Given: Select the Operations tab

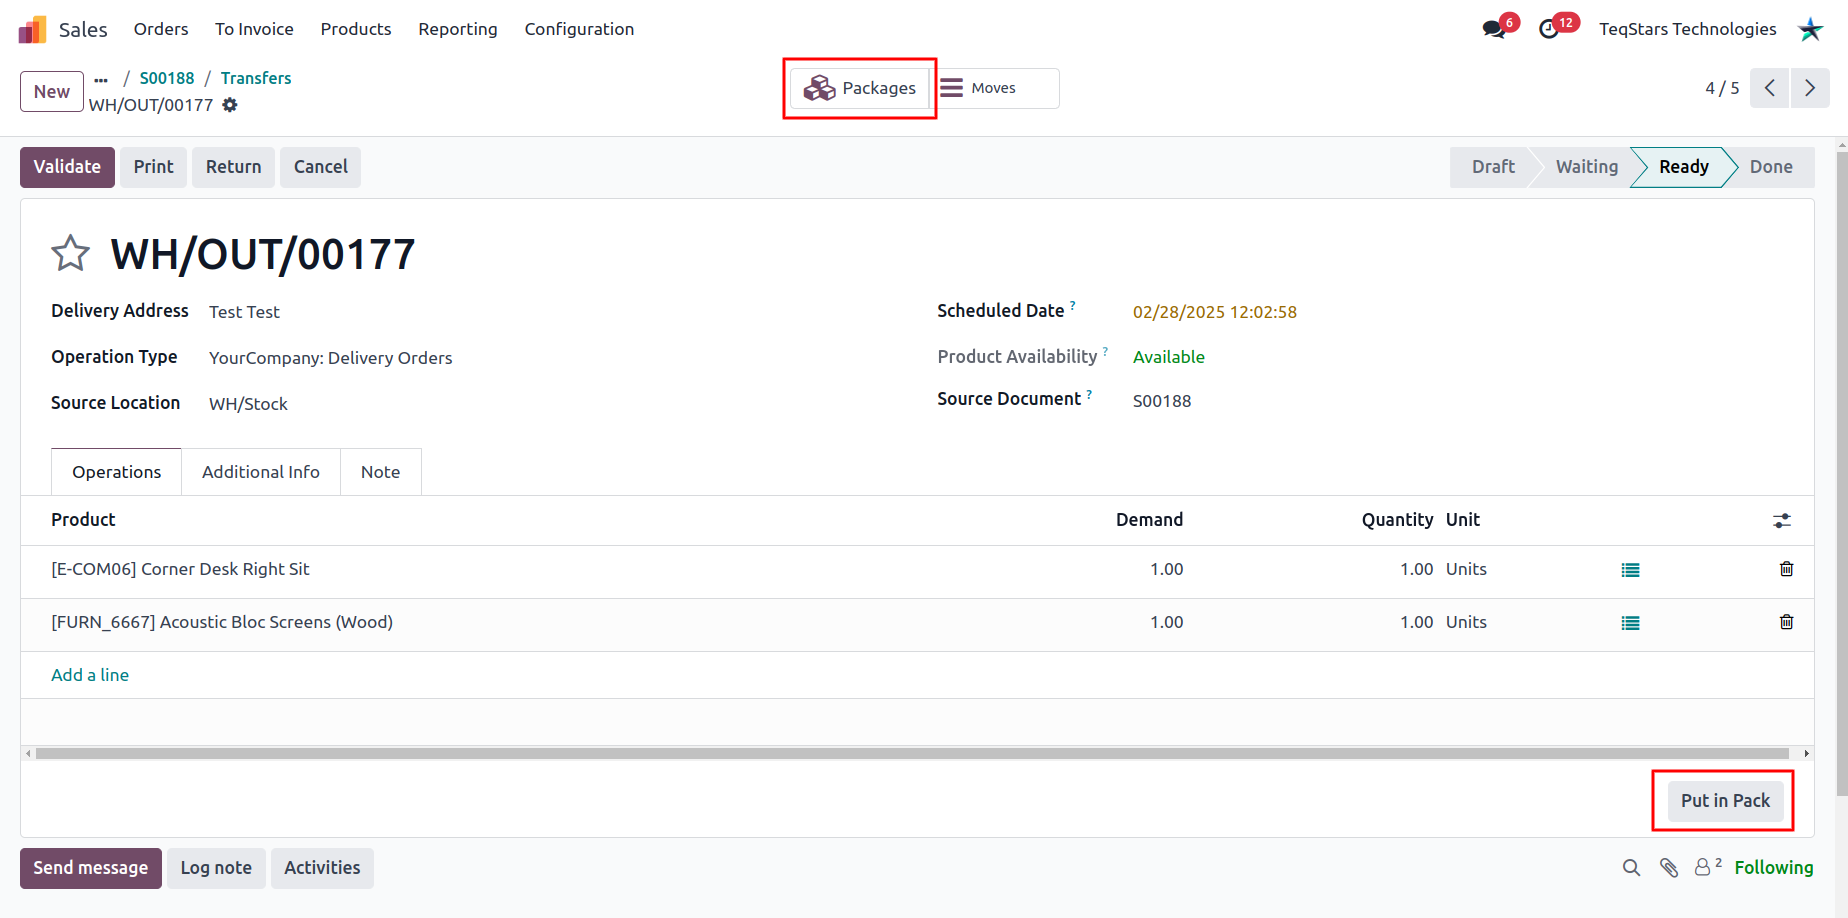Looking at the screenshot, I should coord(116,472).
